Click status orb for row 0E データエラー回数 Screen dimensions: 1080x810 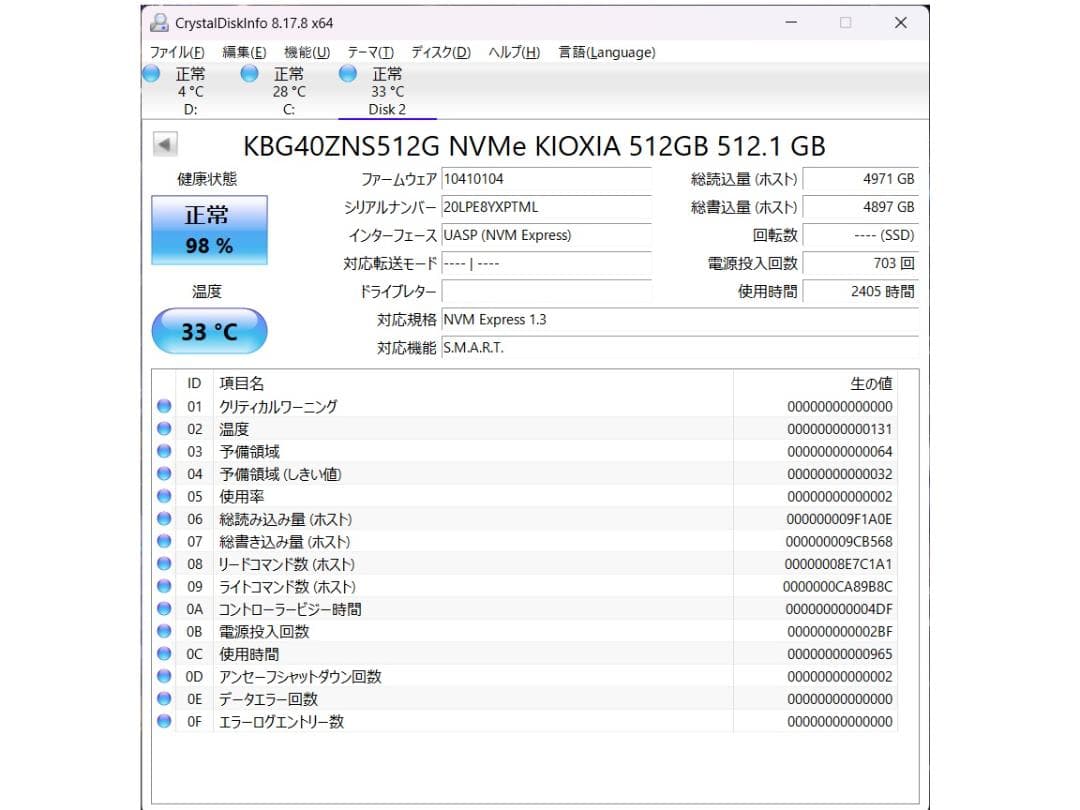[164, 698]
